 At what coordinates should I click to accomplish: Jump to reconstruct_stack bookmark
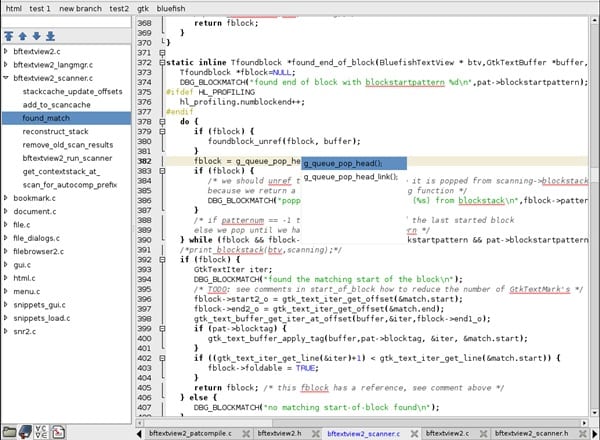tap(55, 132)
